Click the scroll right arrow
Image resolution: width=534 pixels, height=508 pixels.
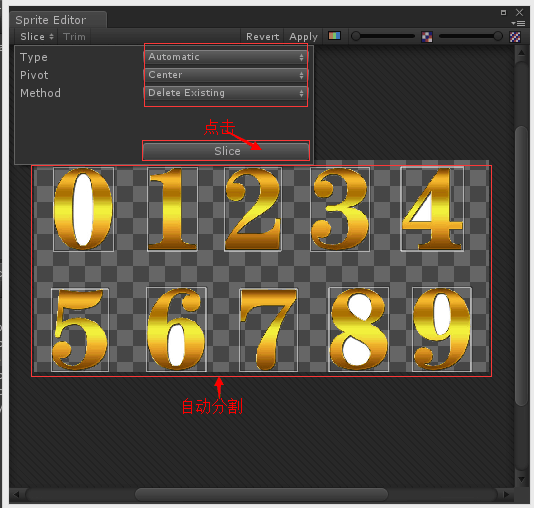(x=506, y=494)
